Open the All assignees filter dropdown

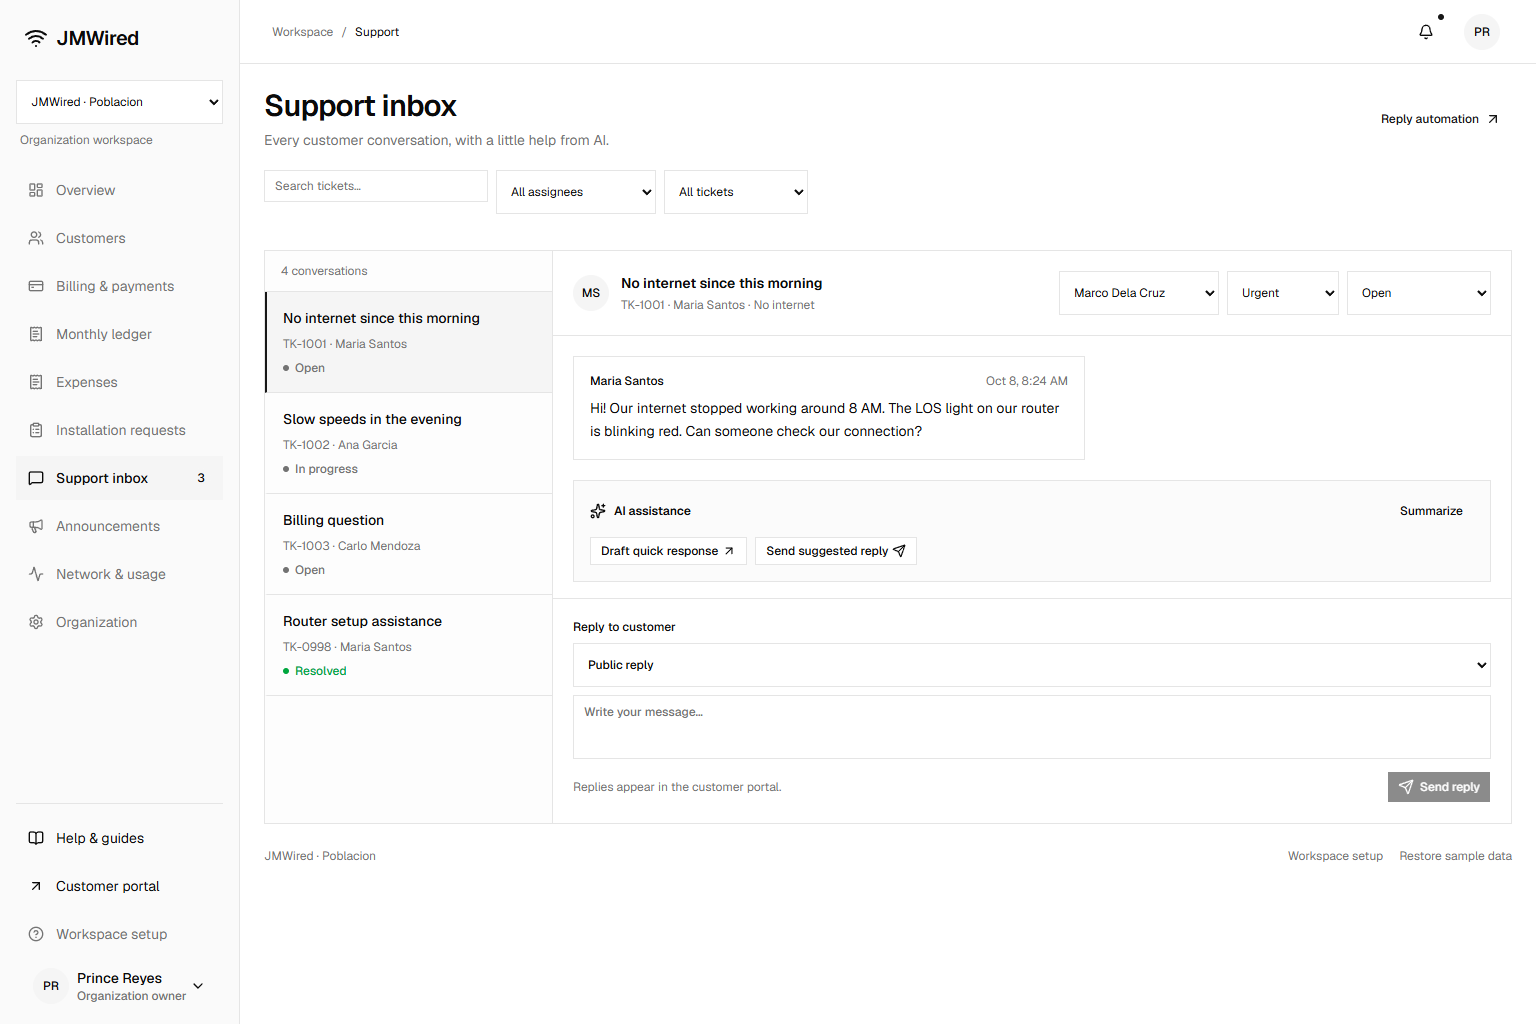click(576, 192)
